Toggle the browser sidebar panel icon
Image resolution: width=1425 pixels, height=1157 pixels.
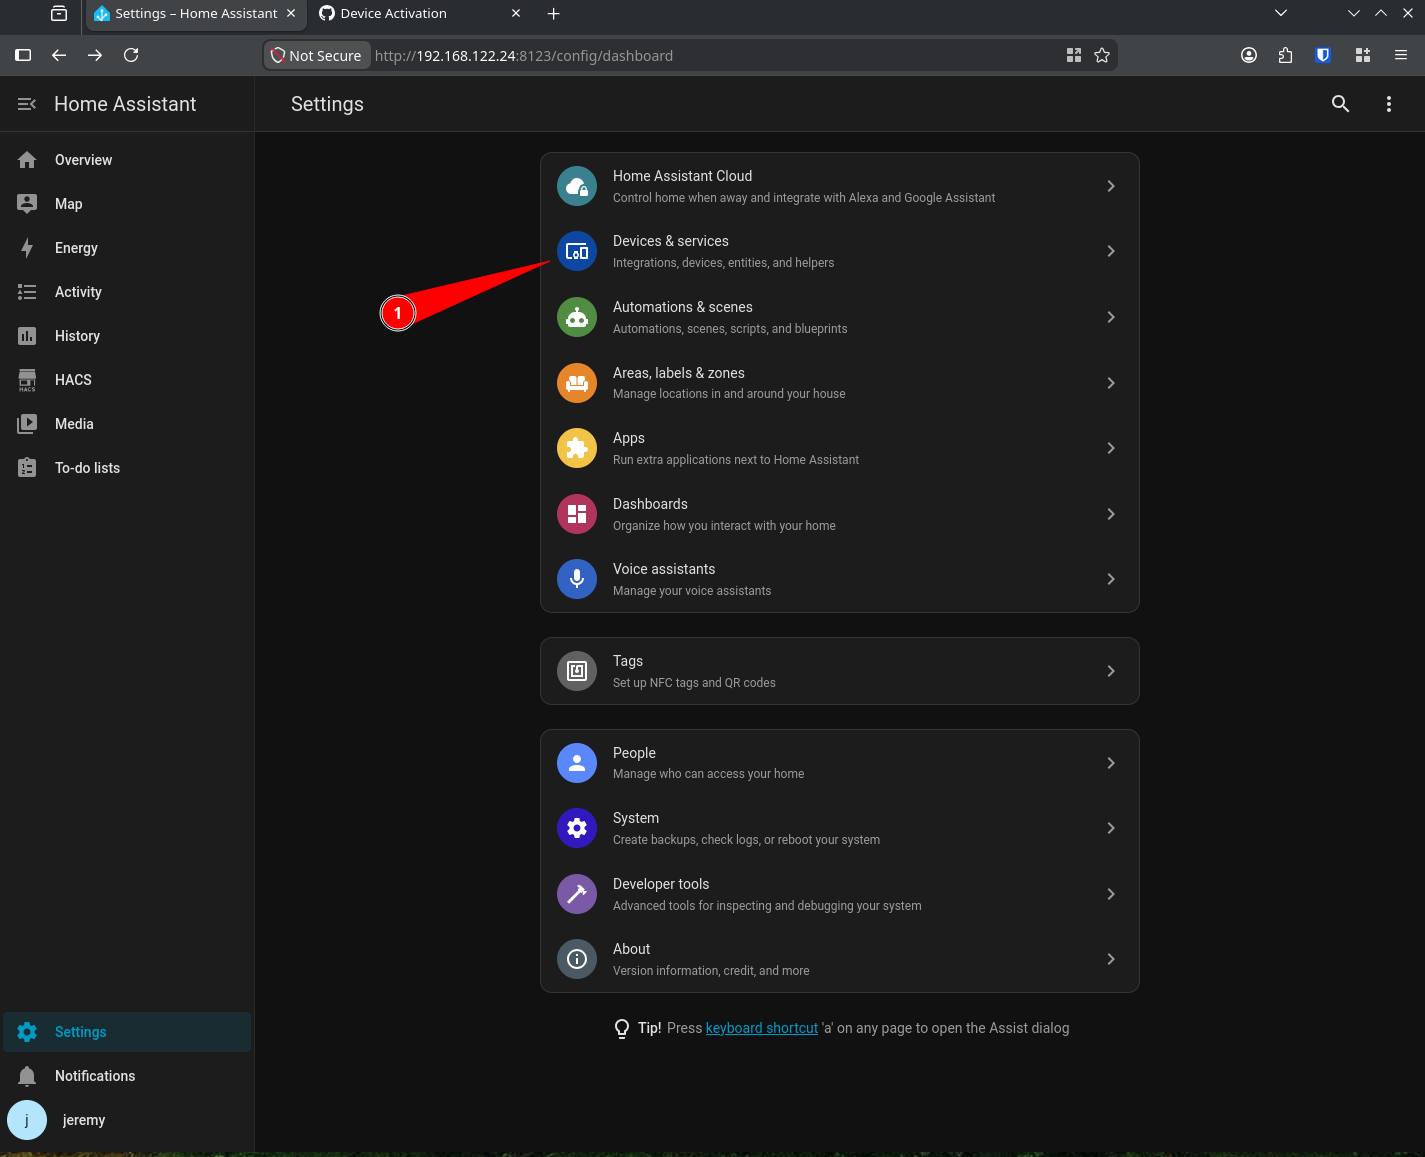(23, 55)
